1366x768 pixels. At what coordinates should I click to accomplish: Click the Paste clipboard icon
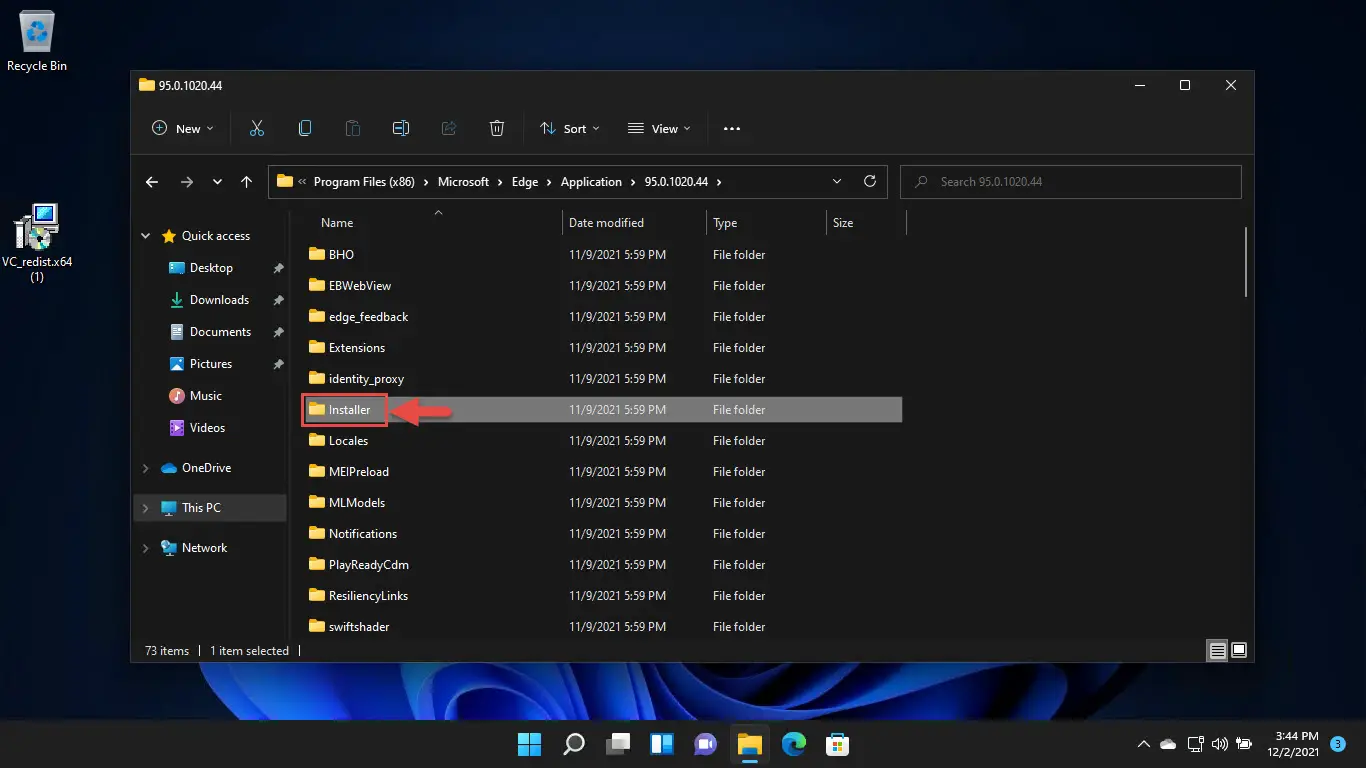pyautogui.click(x=353, y=128)
